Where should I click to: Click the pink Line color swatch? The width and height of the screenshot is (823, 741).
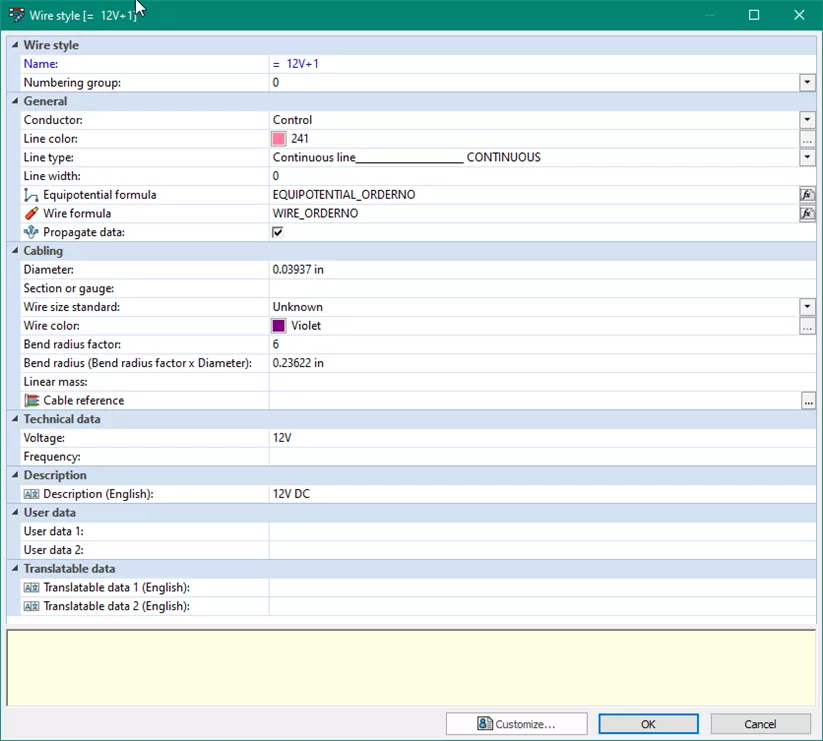click(279, 139)
